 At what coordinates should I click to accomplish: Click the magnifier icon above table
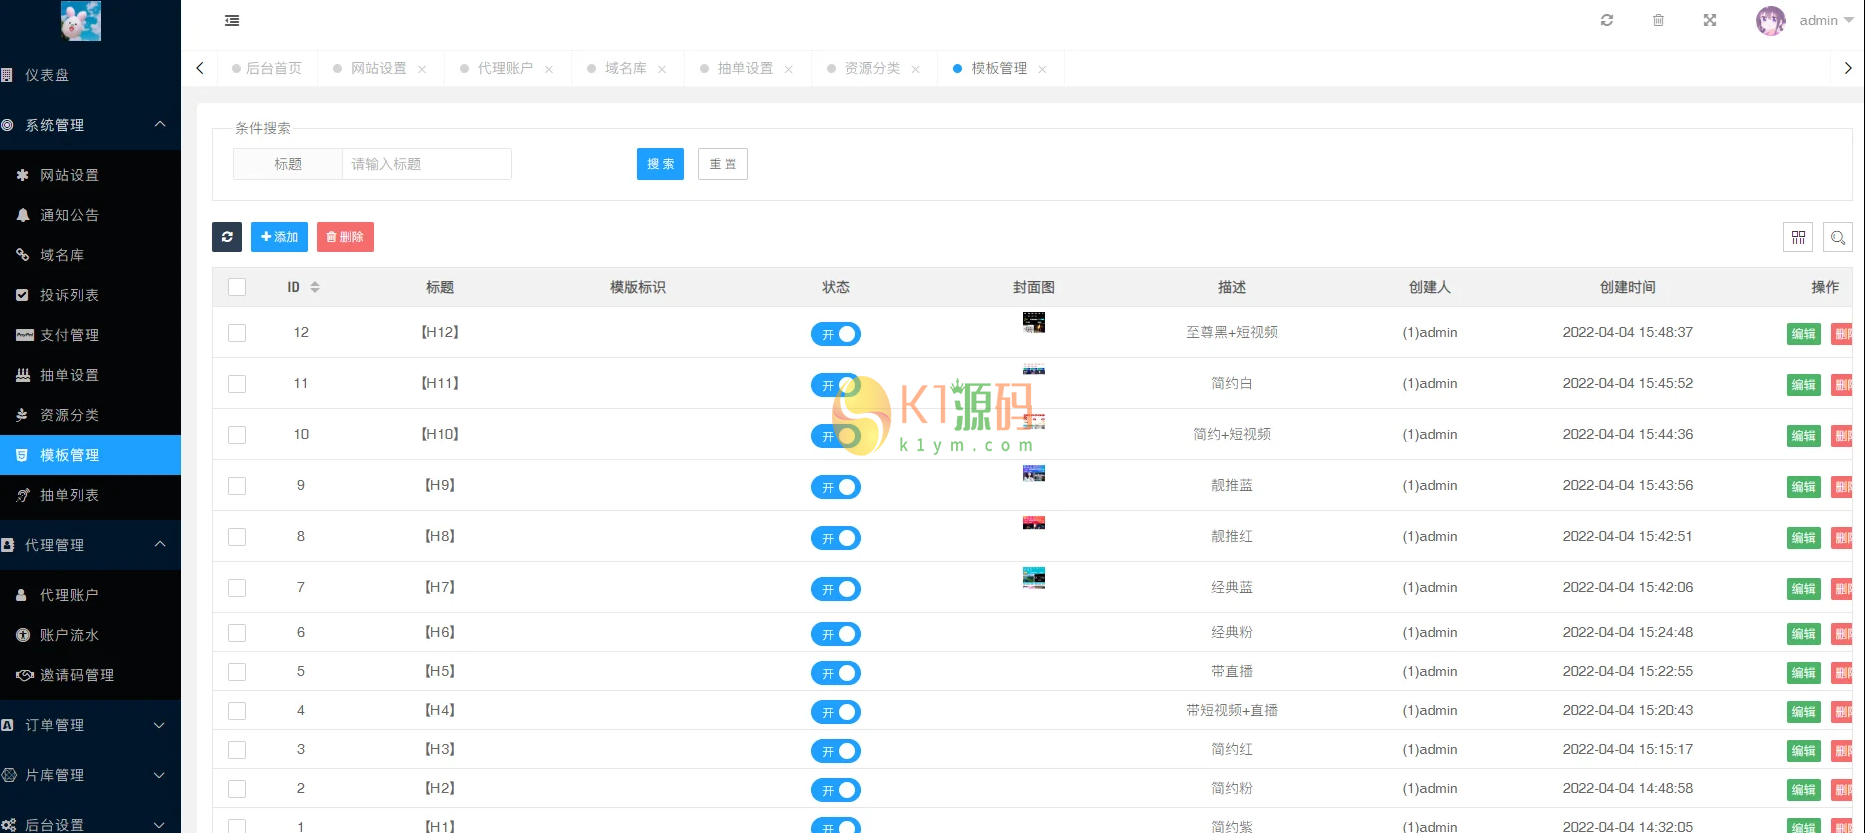tap(1838, 237)
